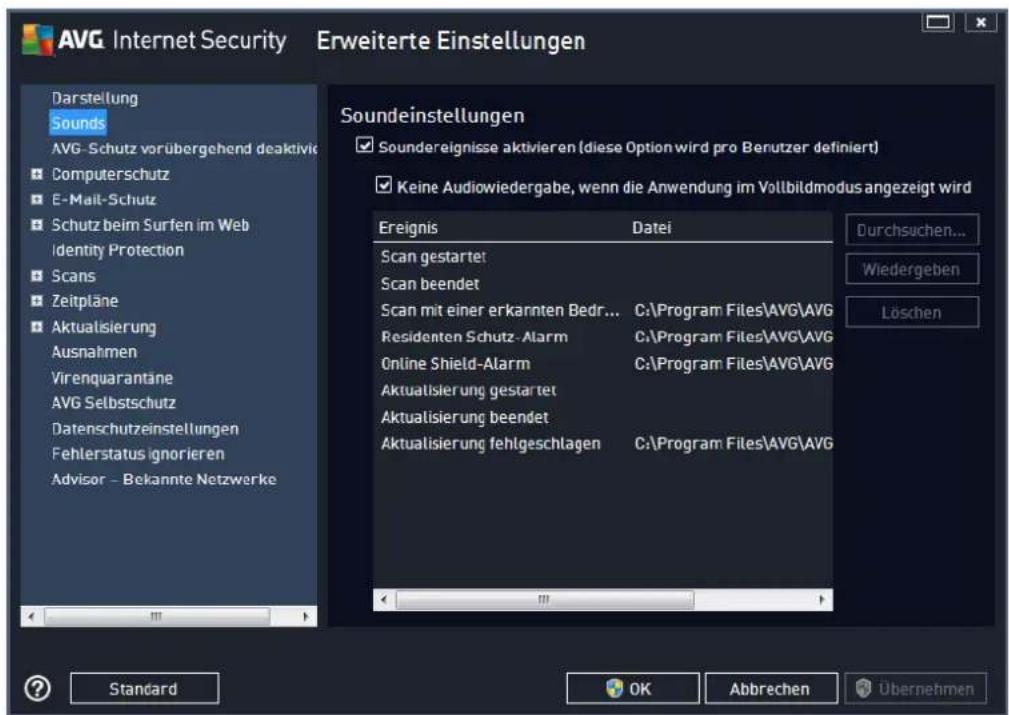Image resolution: width=1009 pixels, height=715 pixels.
Task: Select the Online Shield-Alarm row
Action: (603, 364)
